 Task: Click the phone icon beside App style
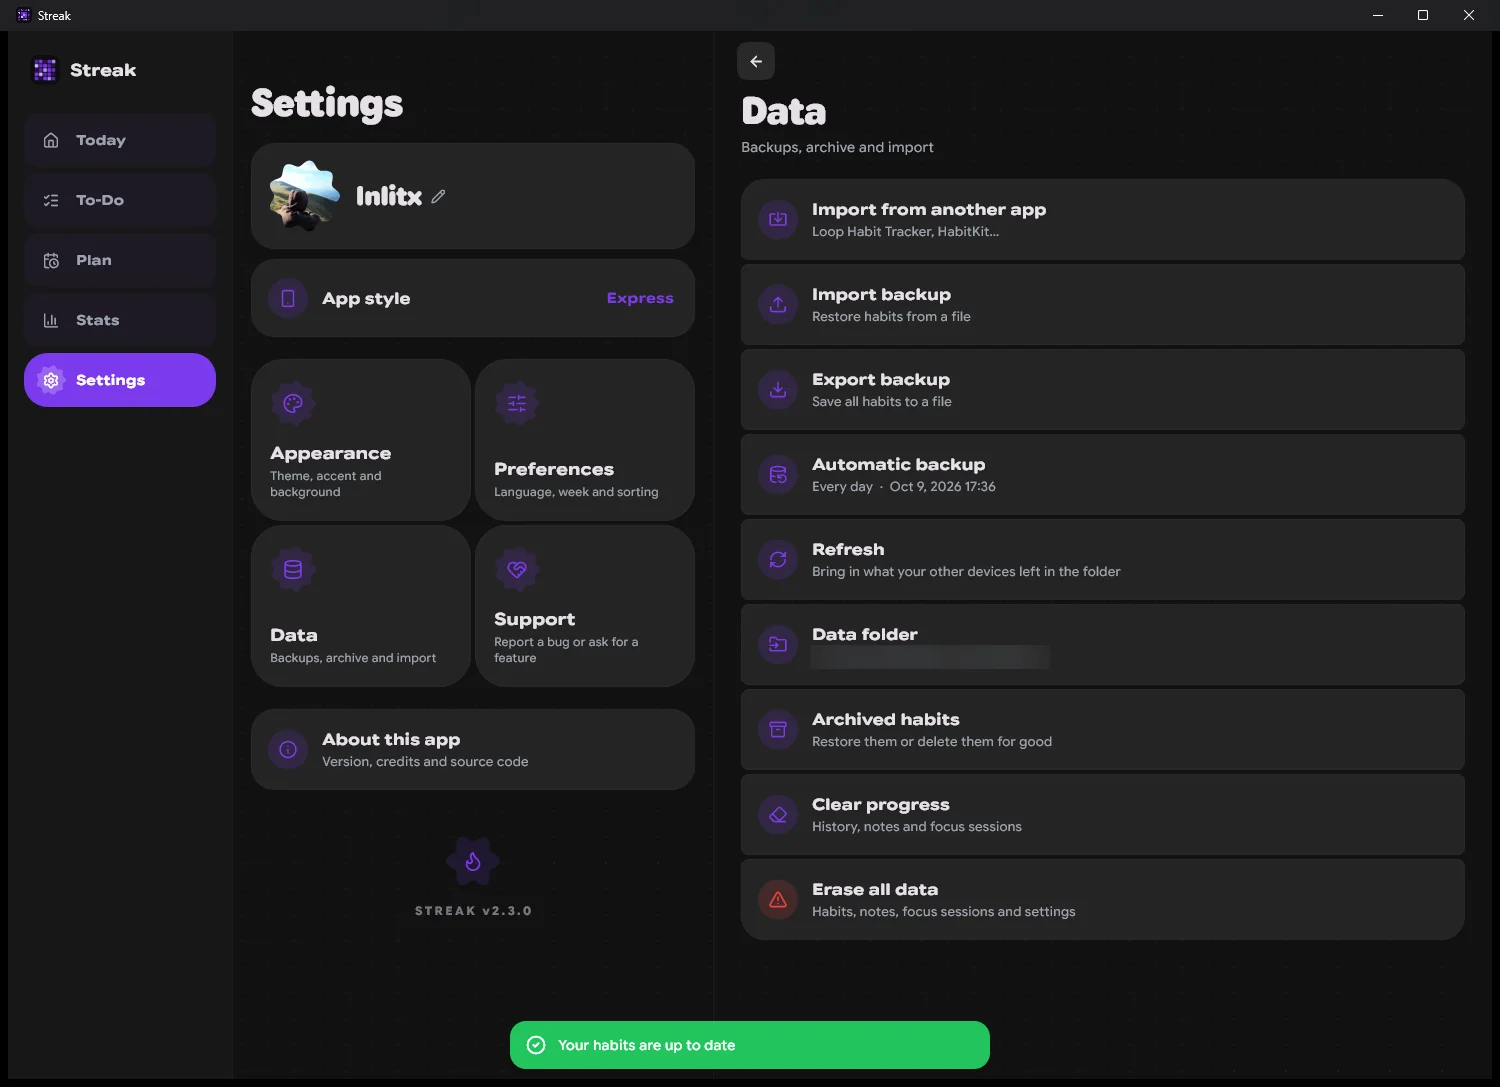click(x=288, y=298)
